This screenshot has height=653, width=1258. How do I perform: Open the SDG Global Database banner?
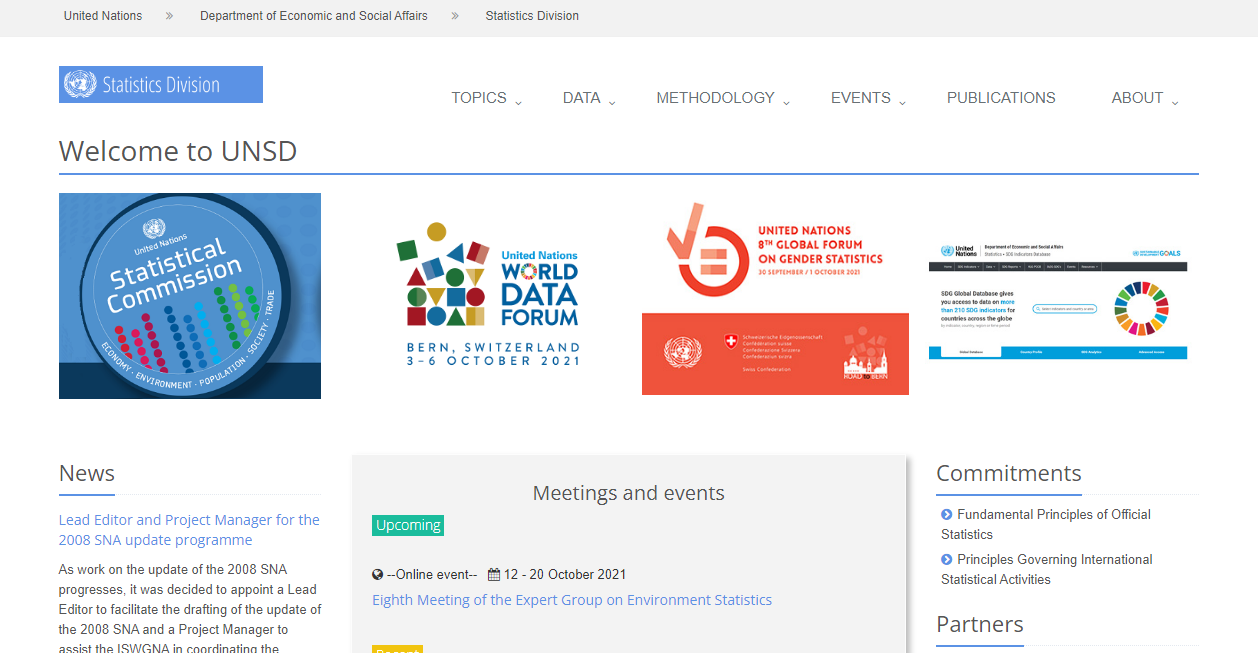point(1058,300)
